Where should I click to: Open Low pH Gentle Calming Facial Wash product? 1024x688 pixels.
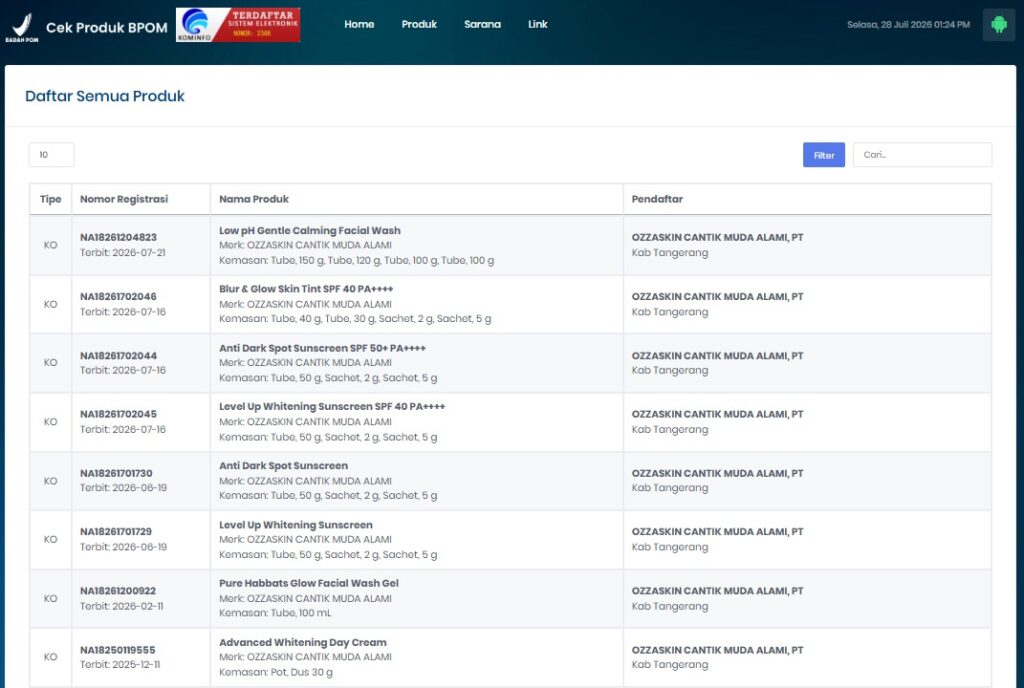click(x=310, y=230)
